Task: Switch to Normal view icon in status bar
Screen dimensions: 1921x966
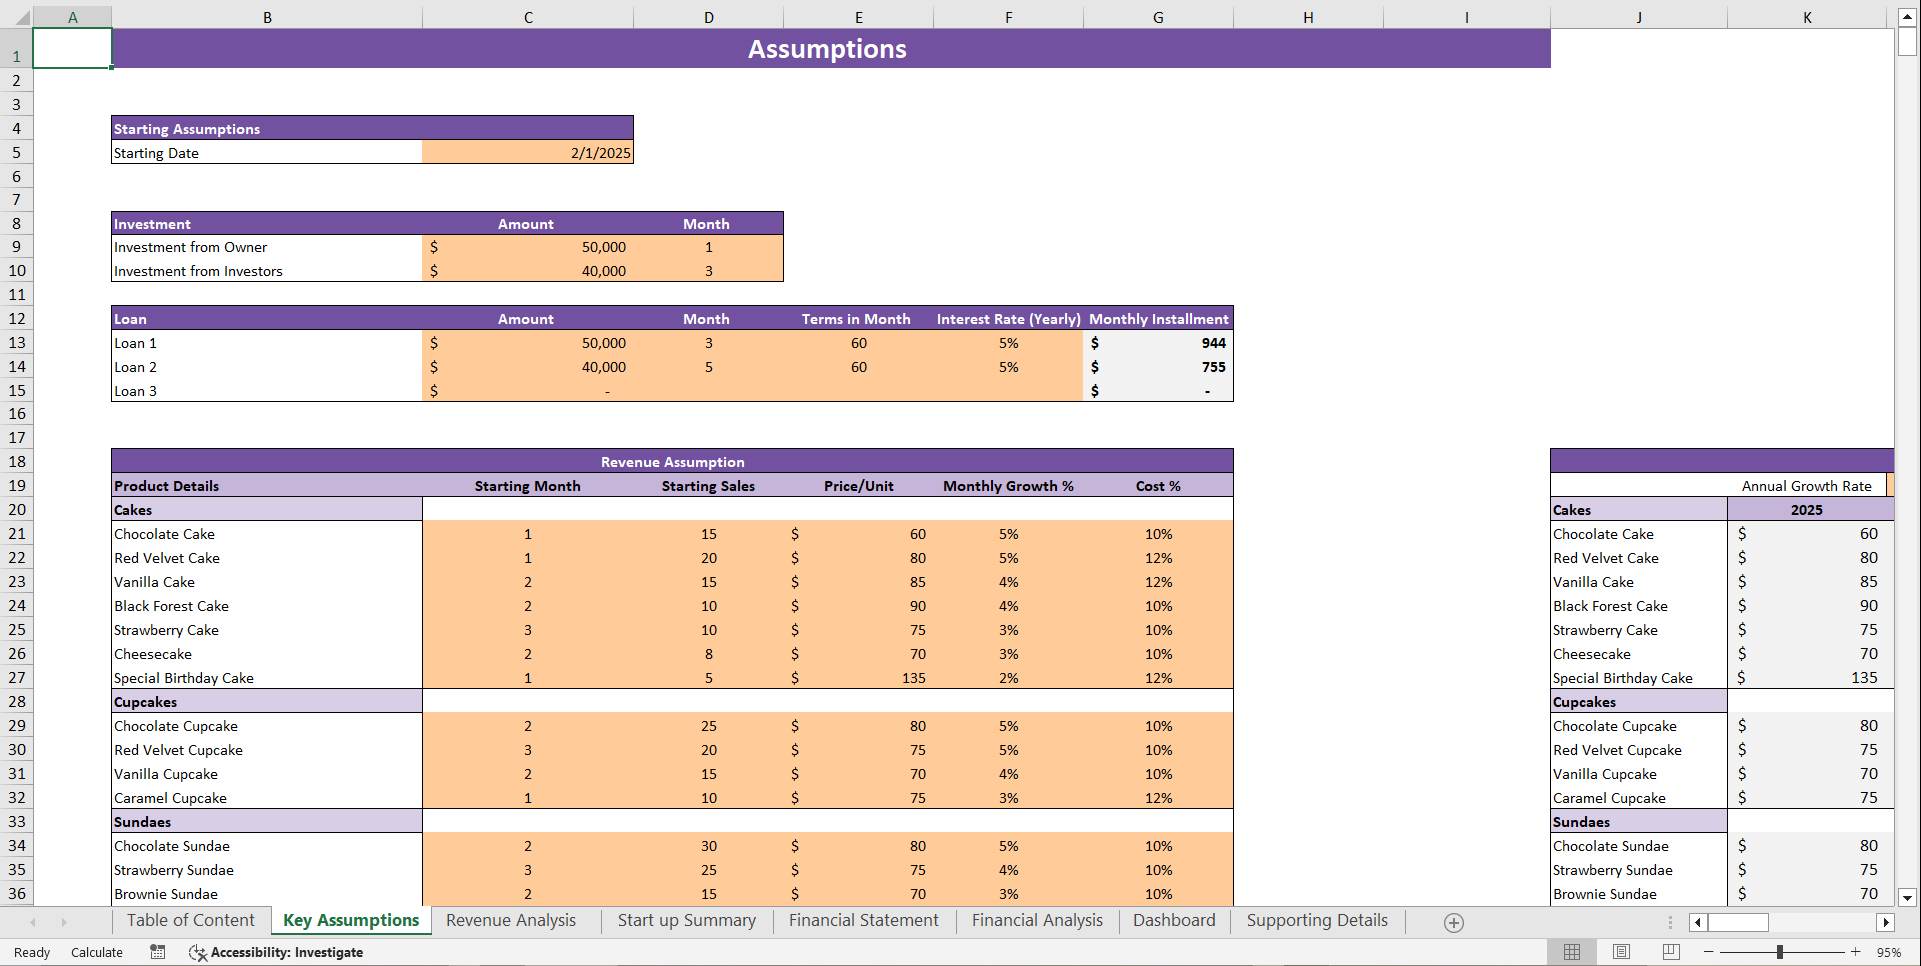Action: click(1572, 952)
